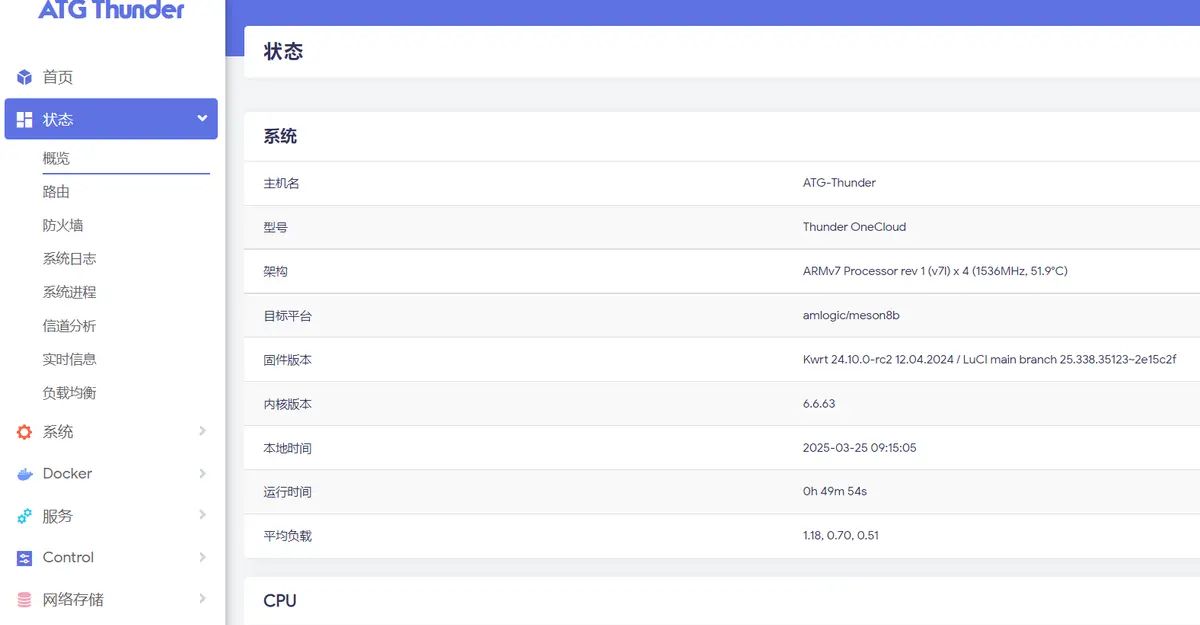Click the CPU section heading

[x=280, y=600]
